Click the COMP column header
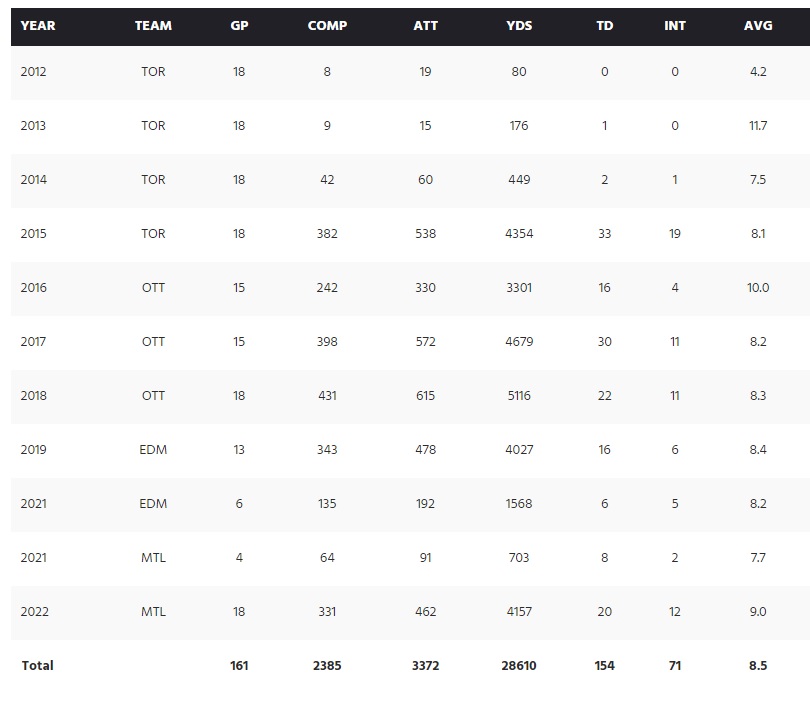 tap(327, 25)
